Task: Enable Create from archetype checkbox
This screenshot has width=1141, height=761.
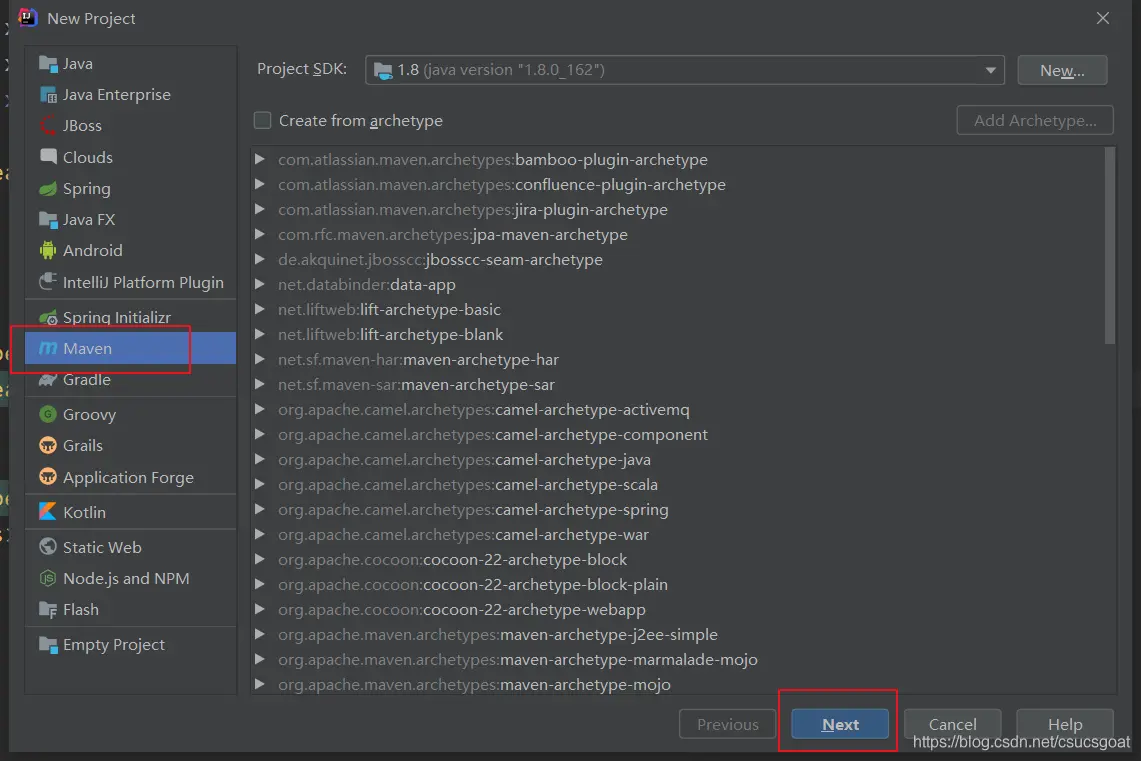Action: point(263,121)
